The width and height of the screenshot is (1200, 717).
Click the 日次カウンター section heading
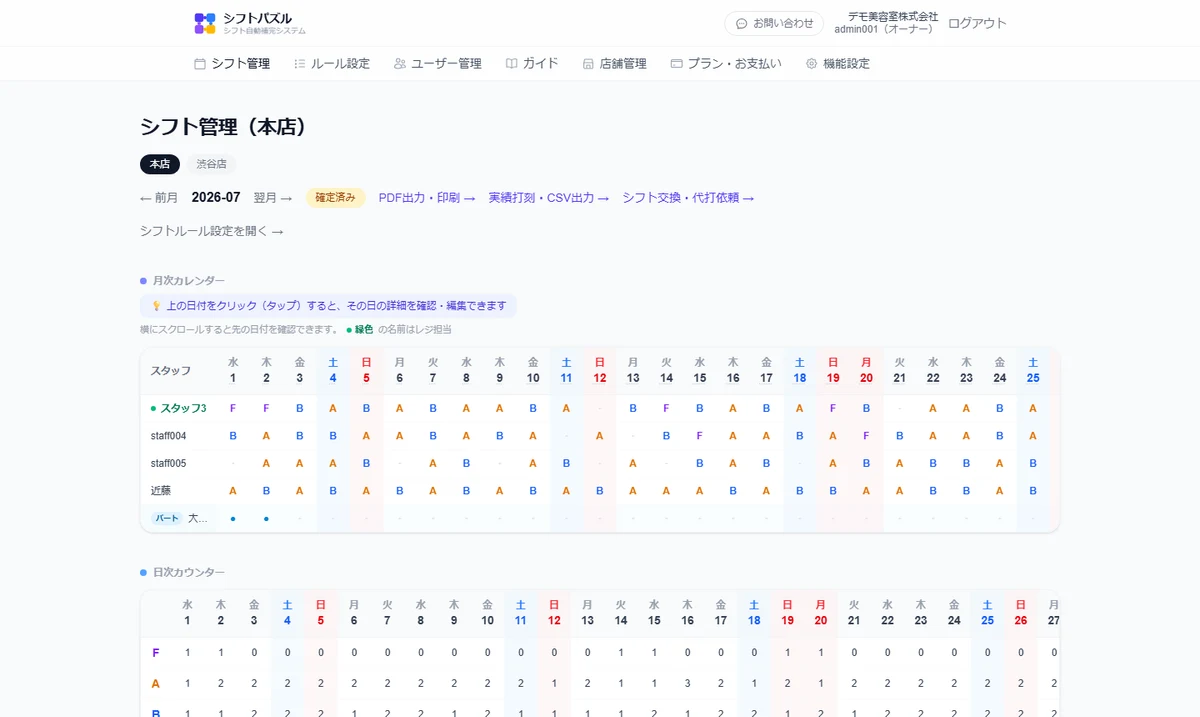189,572
